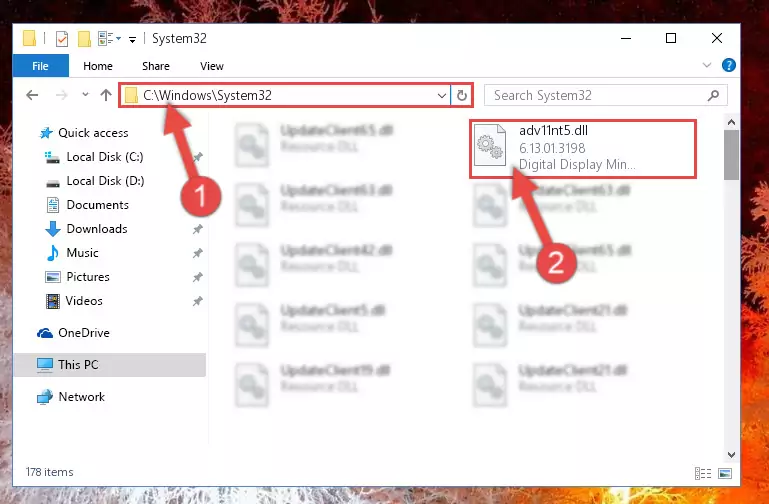
Task: Open Local Disk (C:) in sidebar
Action: click(105, 157)
